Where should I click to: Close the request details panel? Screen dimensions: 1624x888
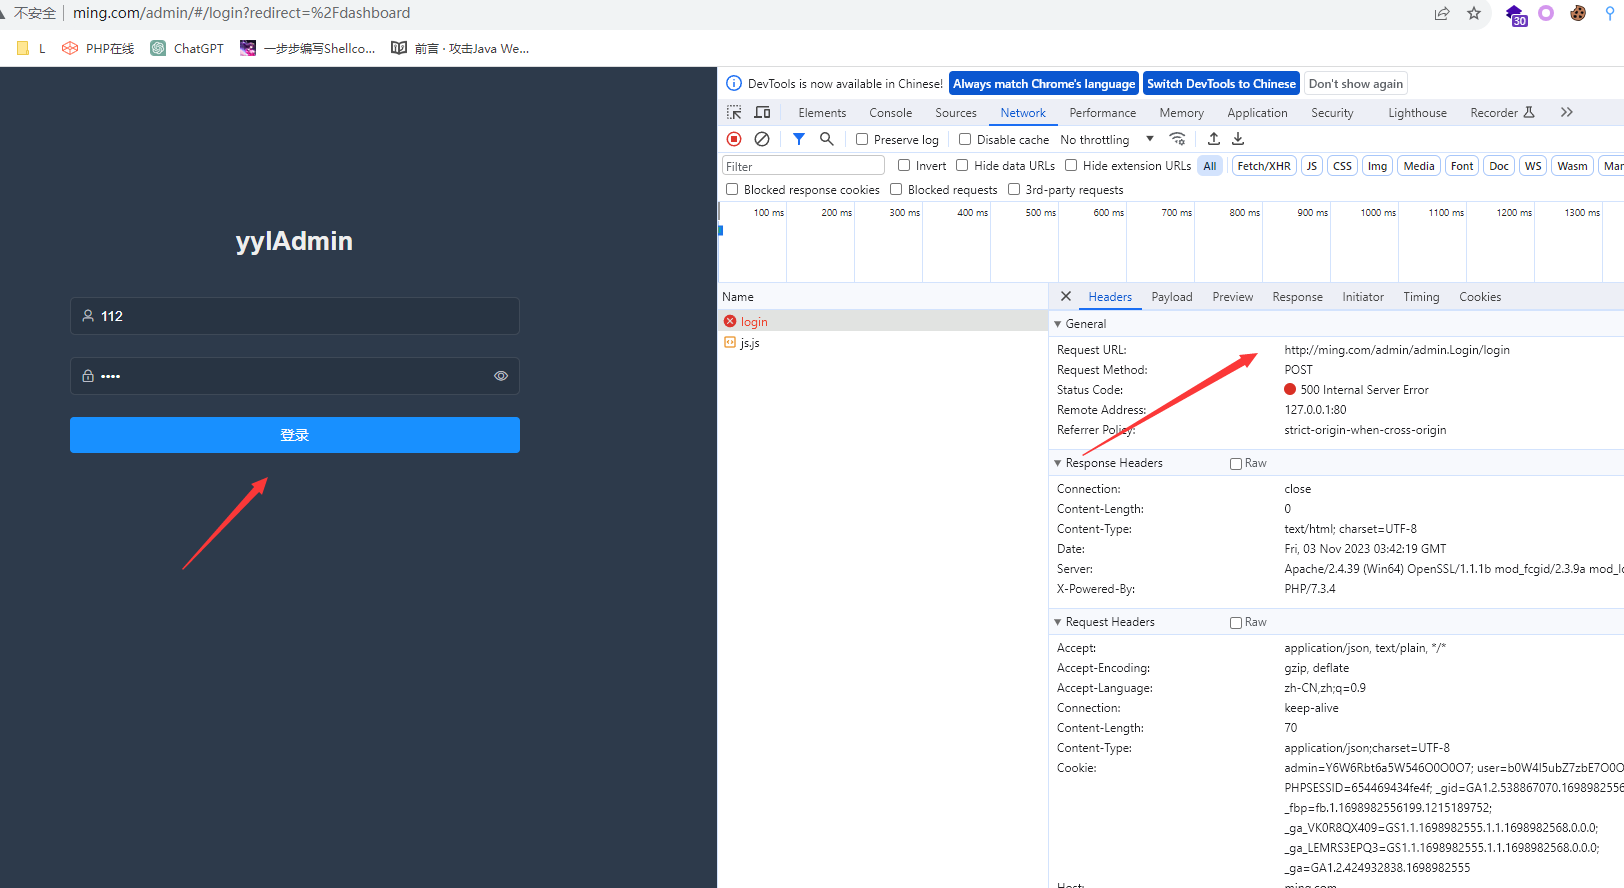click(x=1066, y=296)
